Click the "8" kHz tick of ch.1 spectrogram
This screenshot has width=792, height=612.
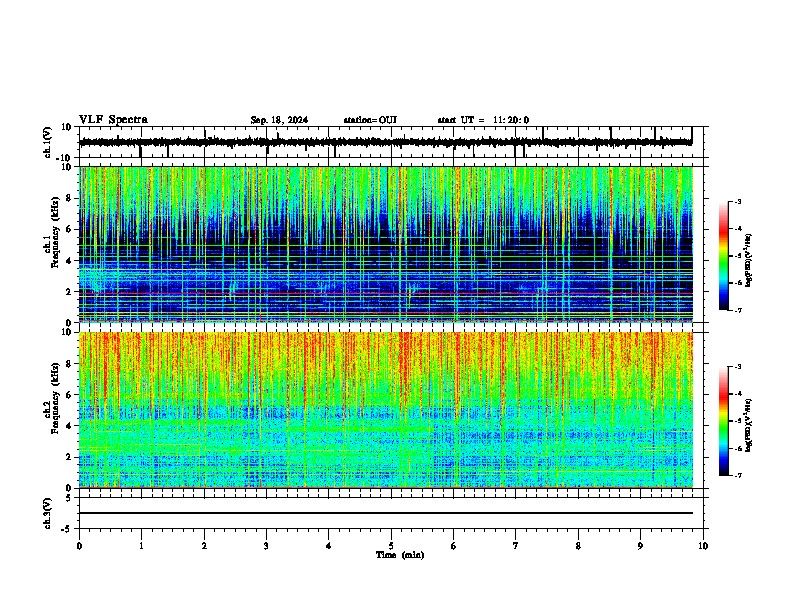pos(69,198)
